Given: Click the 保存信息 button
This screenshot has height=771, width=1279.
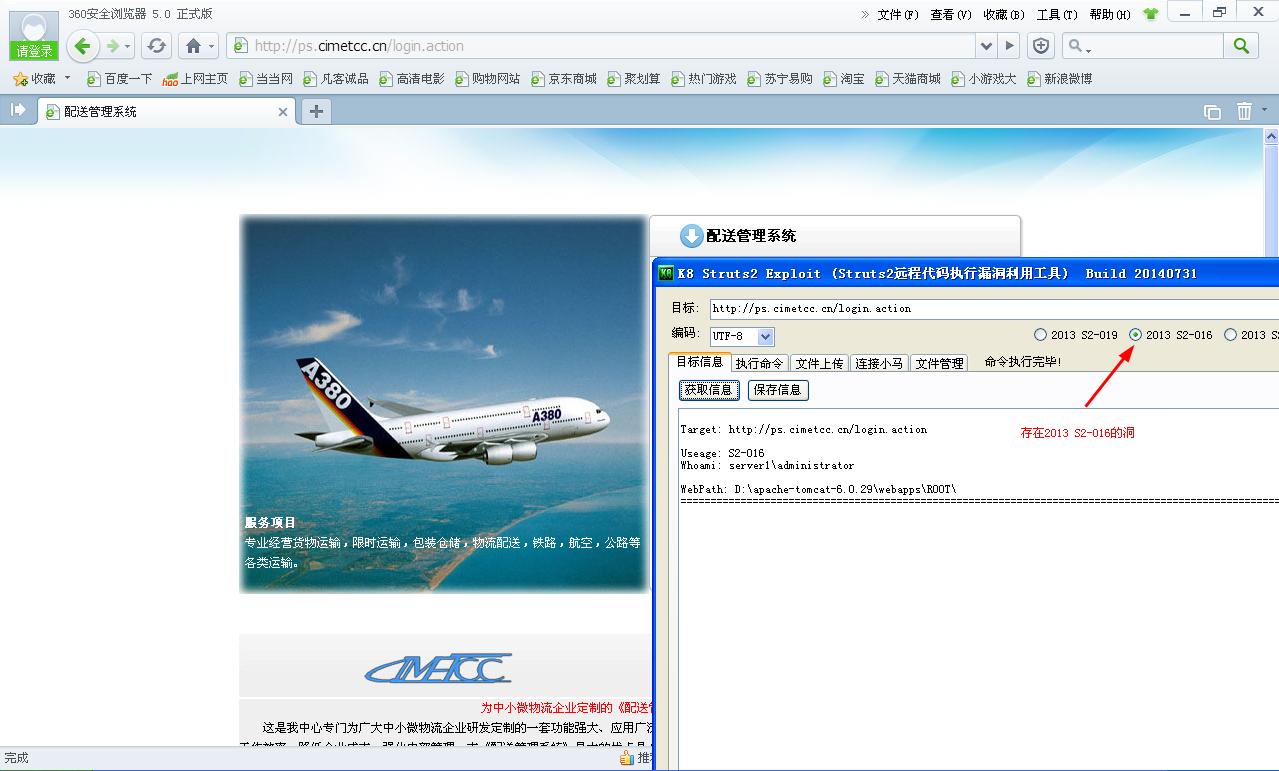Looking at the screenshot, I should [x=778, y=390].
